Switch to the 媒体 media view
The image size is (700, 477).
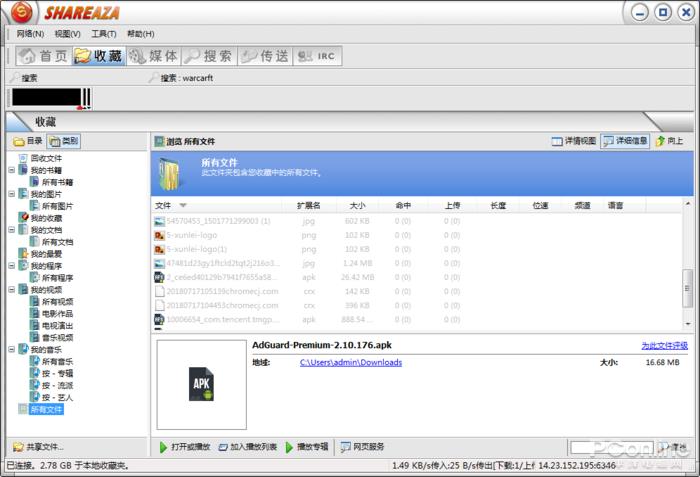(154, 56)
